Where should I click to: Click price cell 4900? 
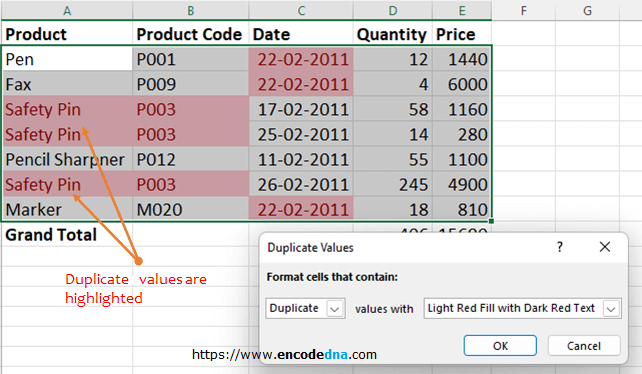click(462, 184)
